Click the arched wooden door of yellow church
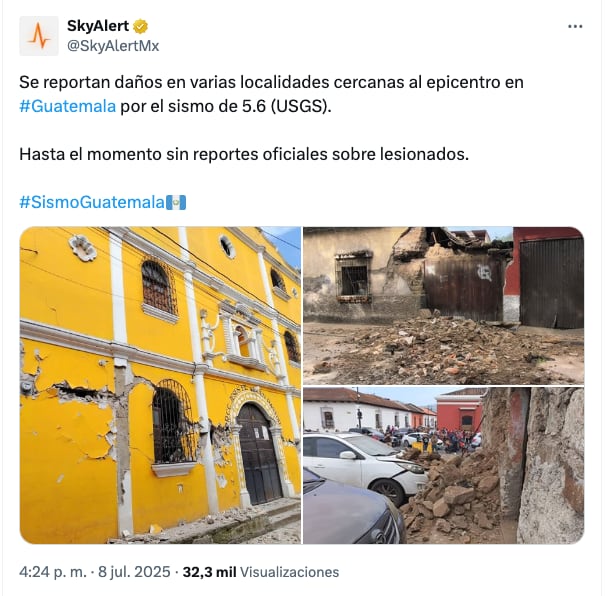 point(259,454)
